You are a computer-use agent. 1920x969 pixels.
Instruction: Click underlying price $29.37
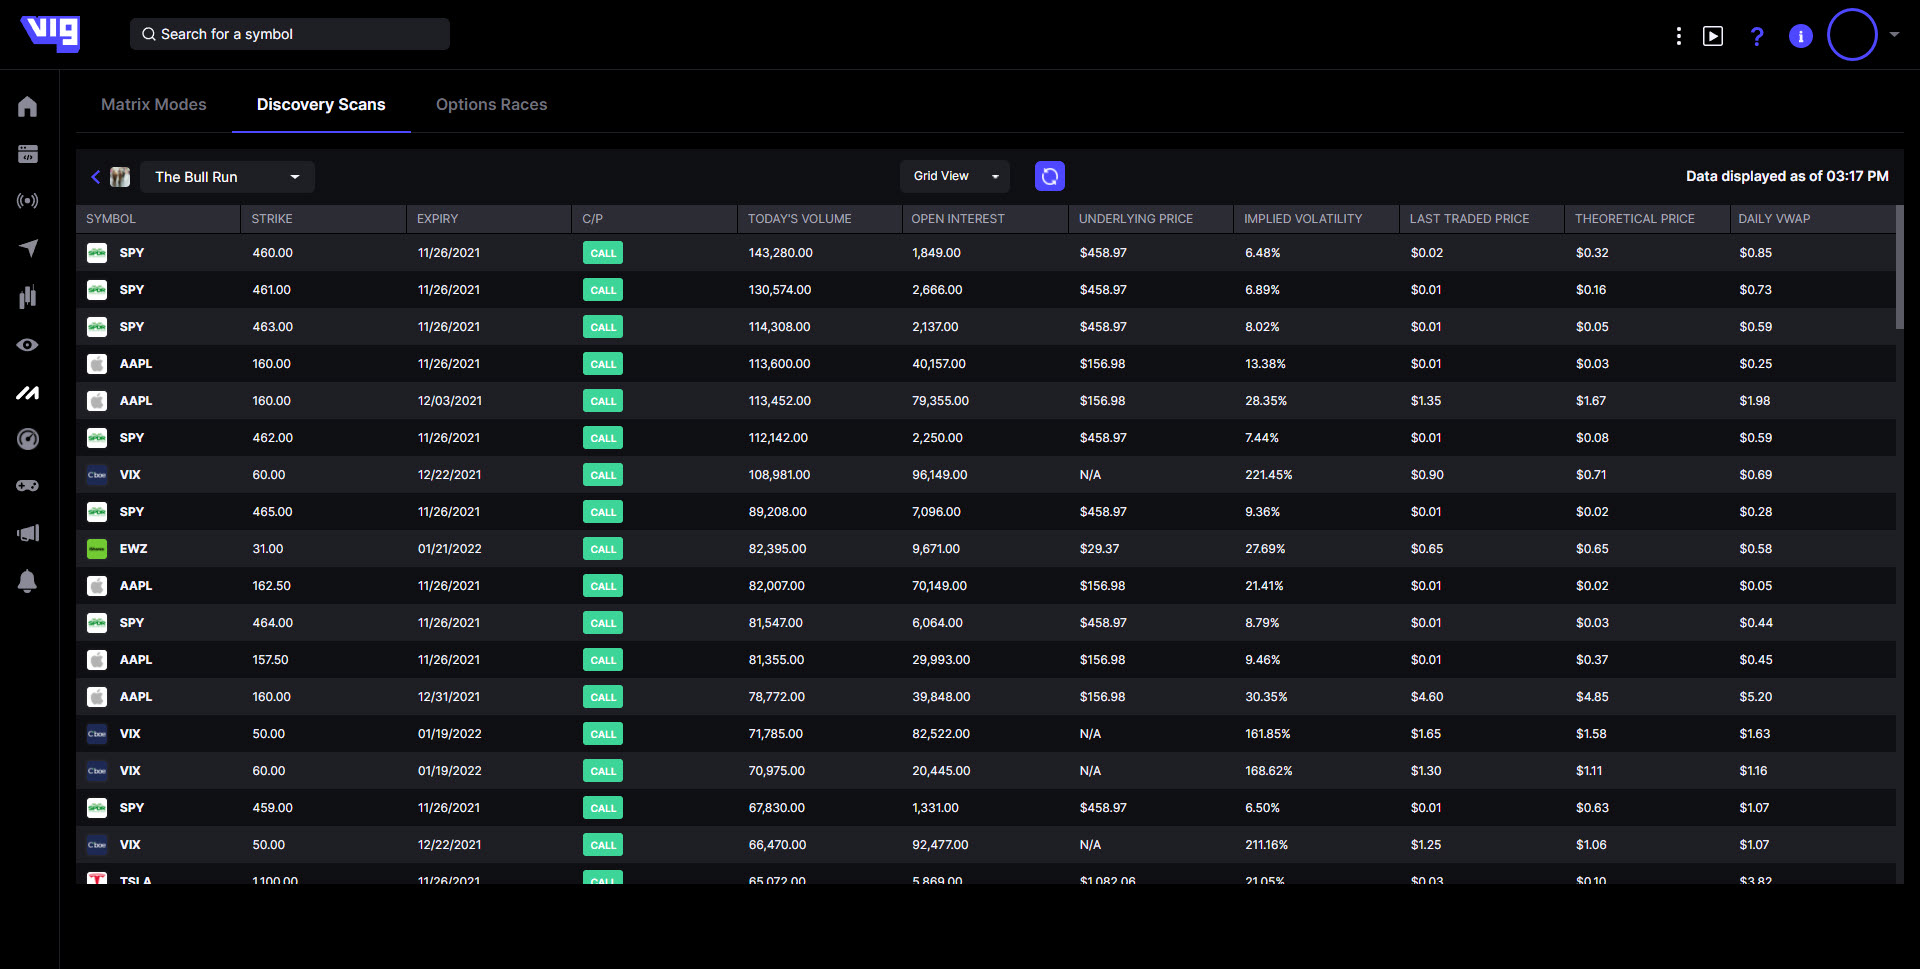pyautogui.click(x=1100, y=549)
